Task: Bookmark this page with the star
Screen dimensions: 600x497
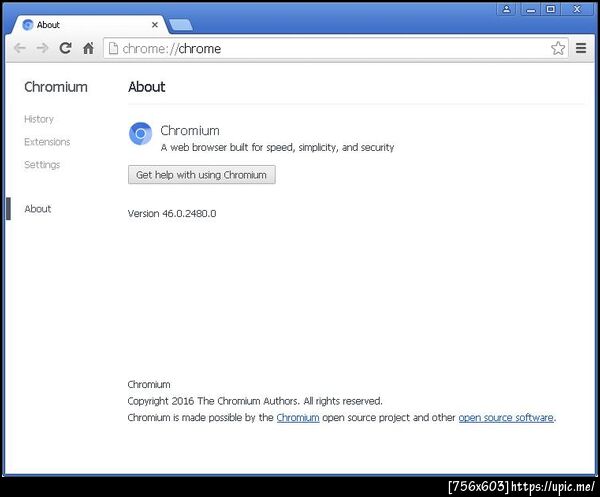Action: 558,48
